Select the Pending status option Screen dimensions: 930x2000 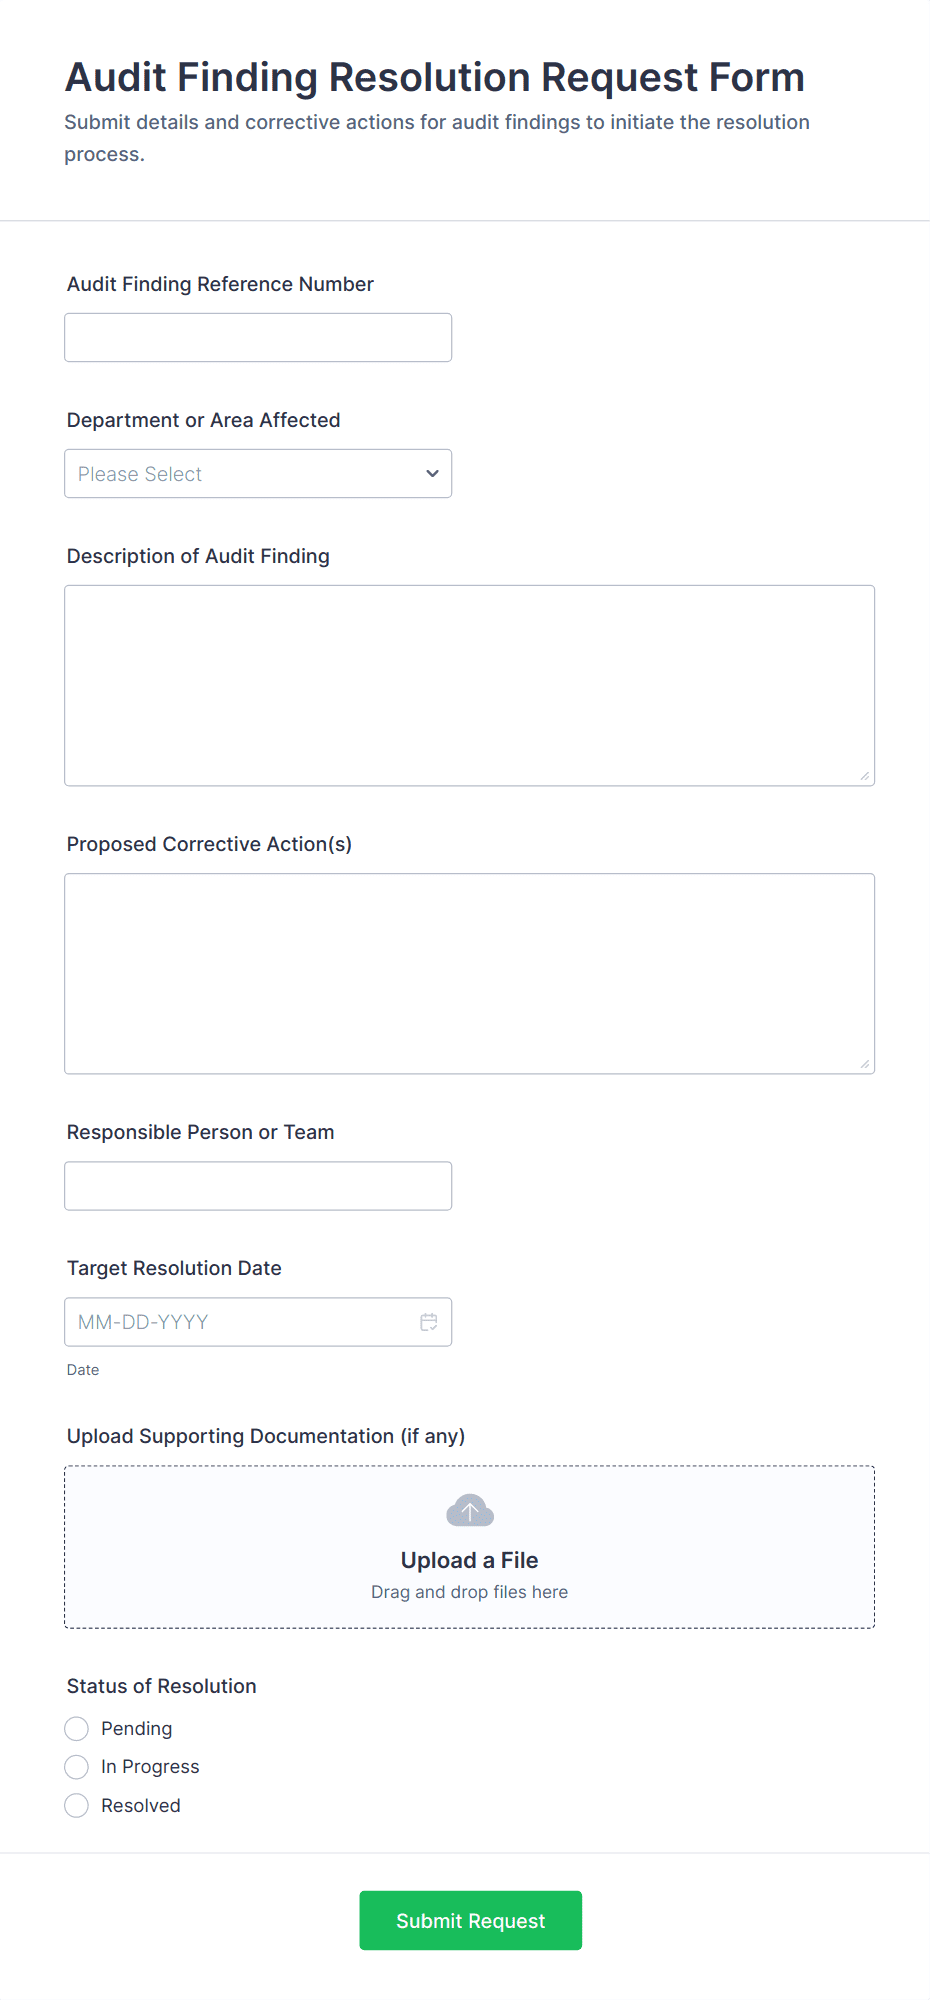pos(77,1729)
